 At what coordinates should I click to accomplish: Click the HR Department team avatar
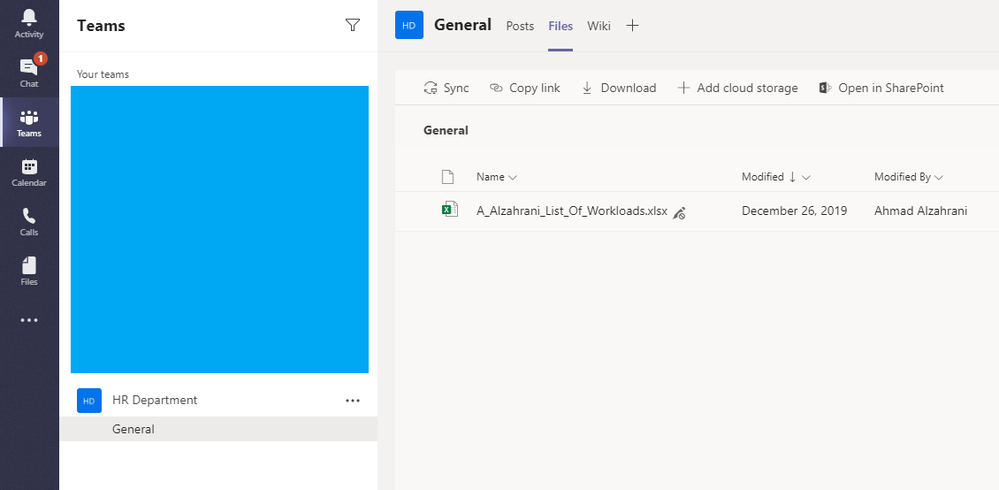[89, 400]
